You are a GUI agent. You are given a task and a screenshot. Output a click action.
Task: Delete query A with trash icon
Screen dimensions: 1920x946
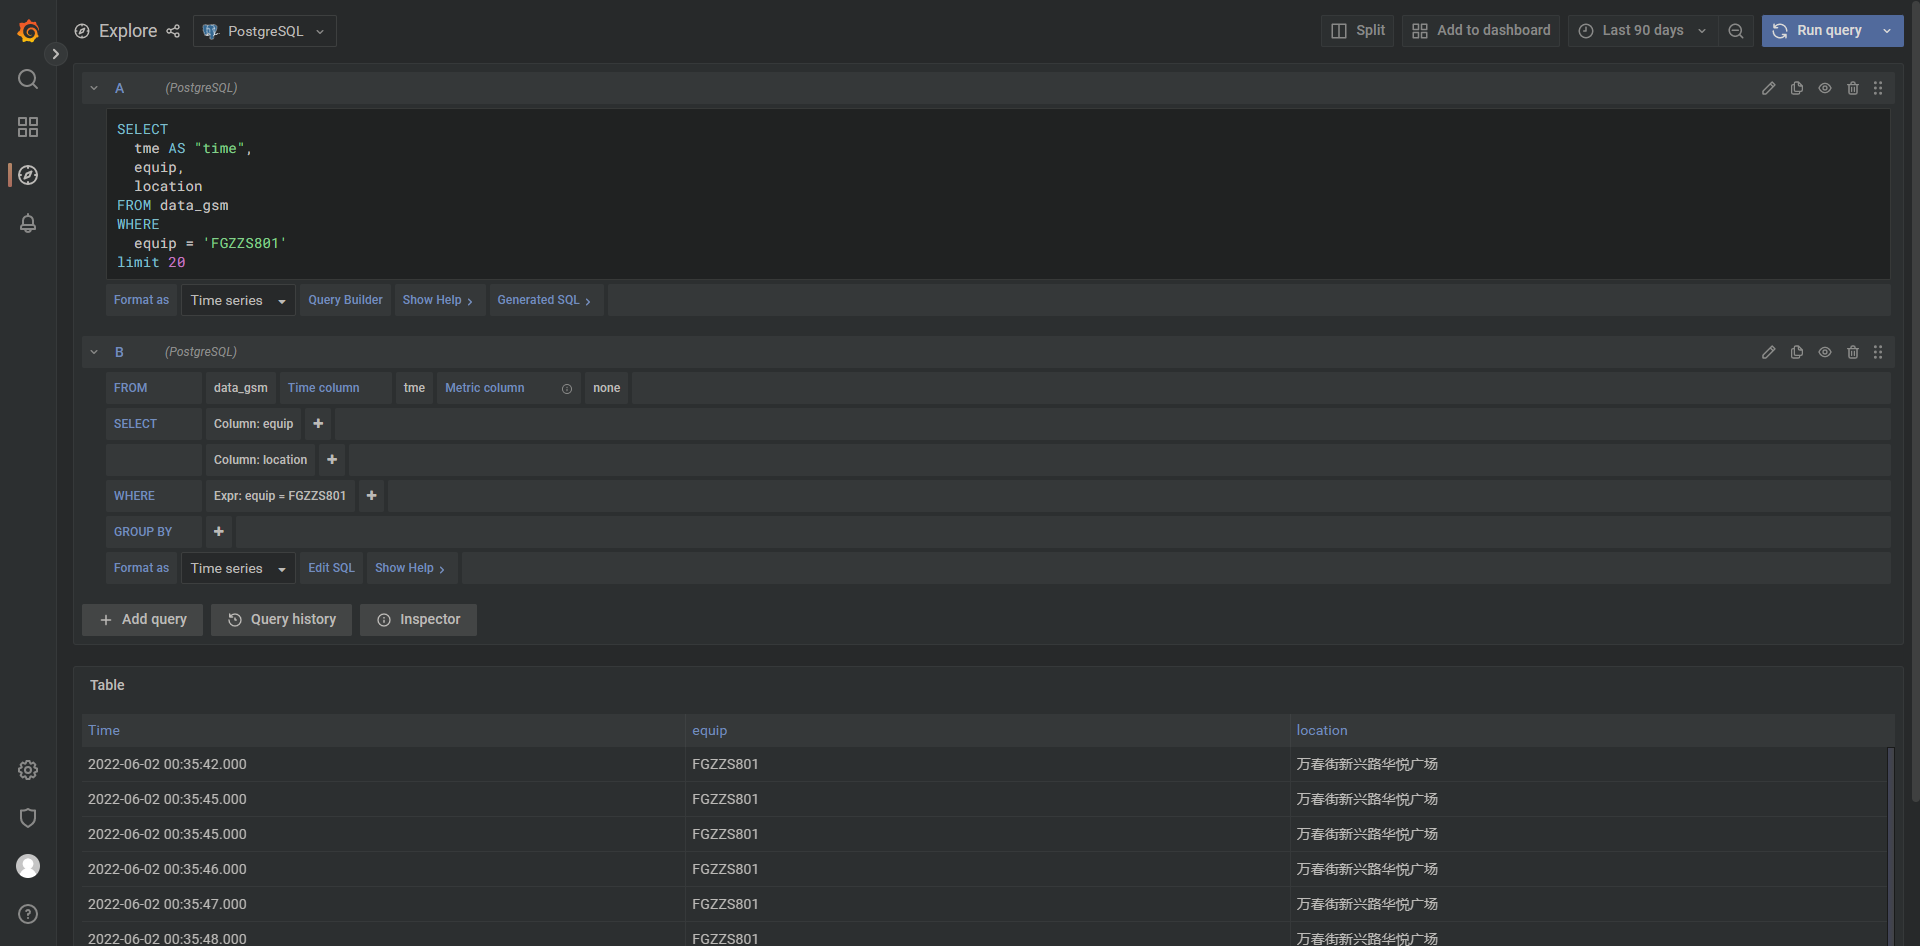tap(1853, 88)
